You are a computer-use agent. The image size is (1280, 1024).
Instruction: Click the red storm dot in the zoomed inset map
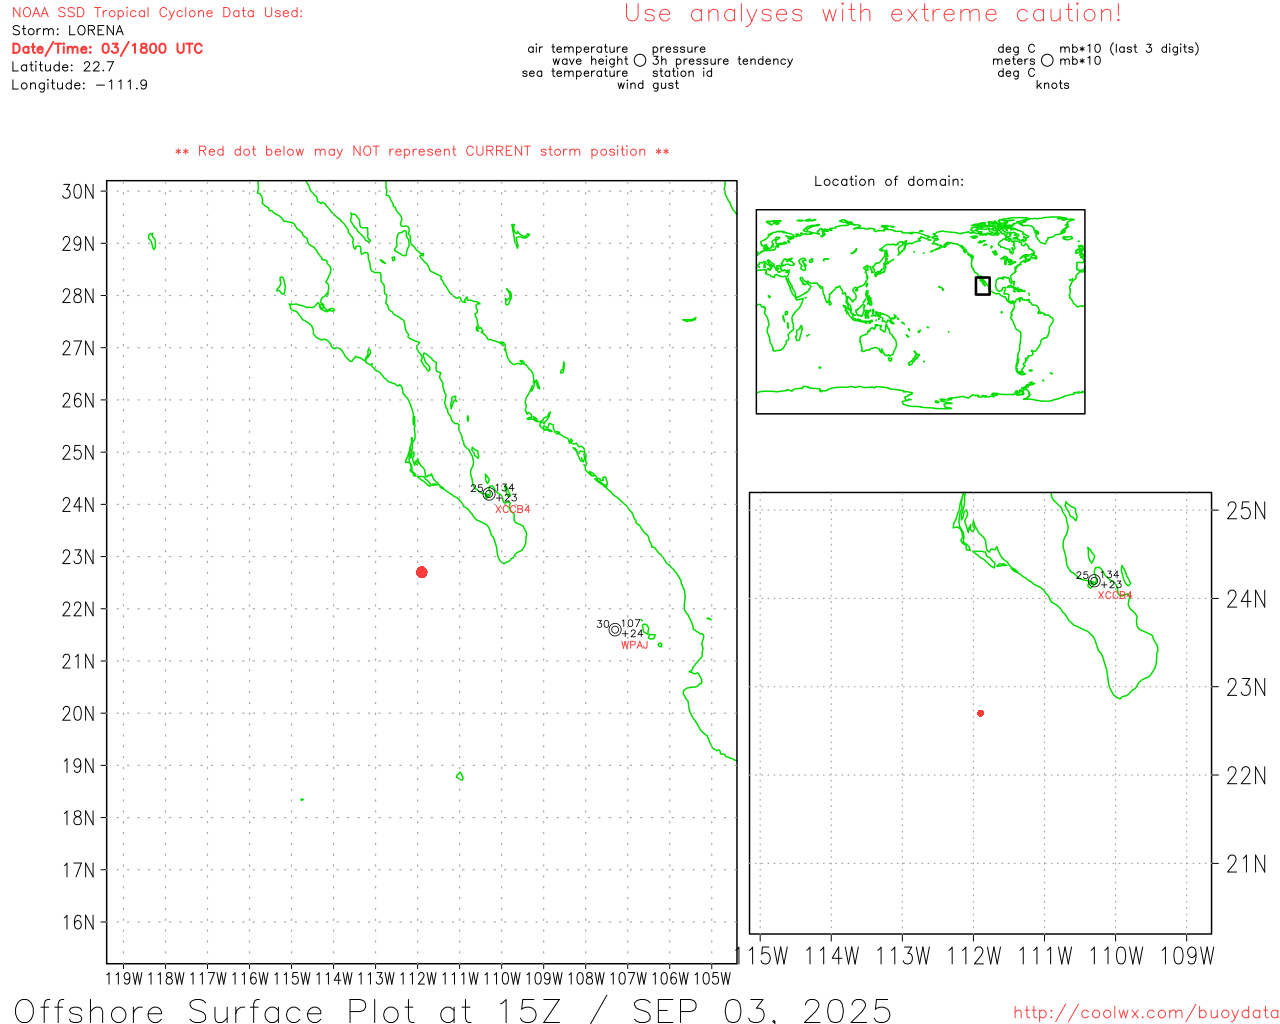tap(980, 713)
